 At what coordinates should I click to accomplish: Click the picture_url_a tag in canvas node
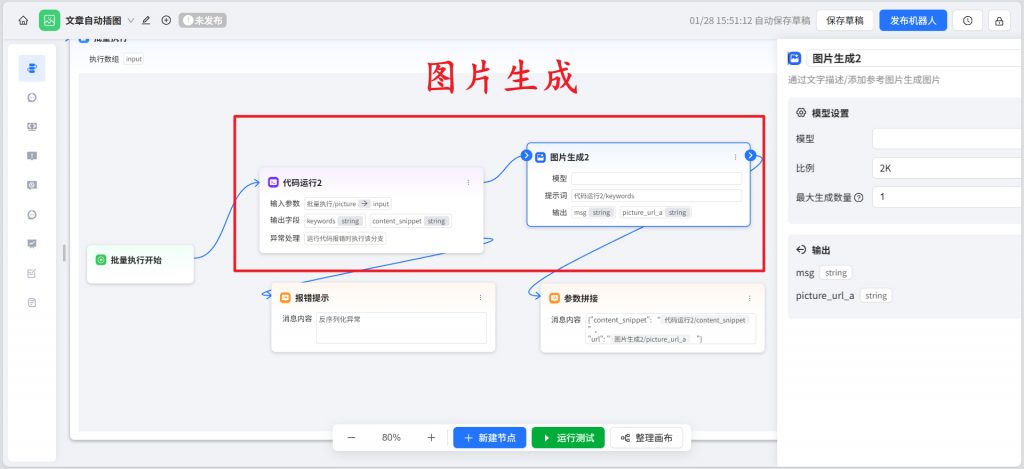(655, 212)
